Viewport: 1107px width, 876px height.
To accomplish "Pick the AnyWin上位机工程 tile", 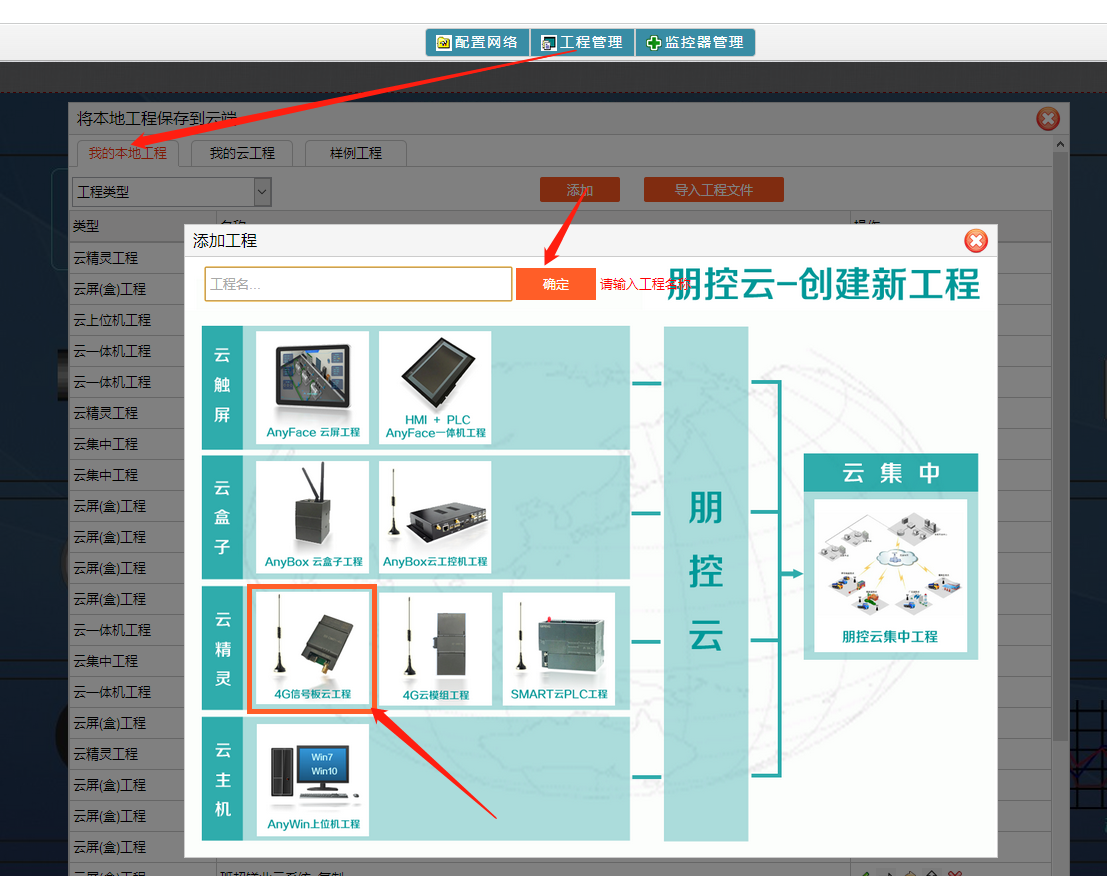I will point(313,780).
